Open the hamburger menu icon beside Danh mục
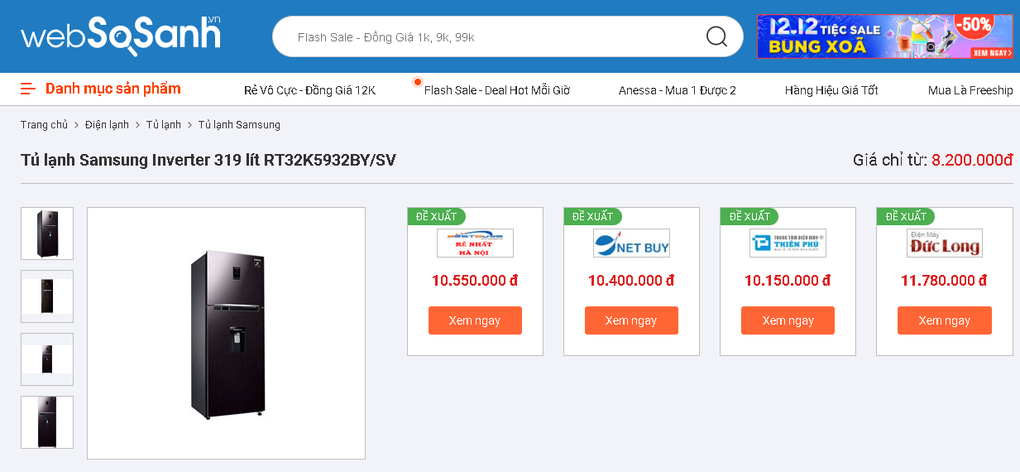 point(28,89)
